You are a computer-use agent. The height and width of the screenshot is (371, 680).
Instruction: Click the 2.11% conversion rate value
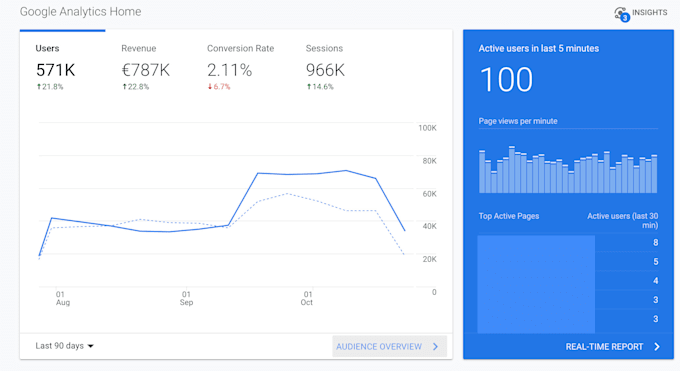click(x=229, y=70)
